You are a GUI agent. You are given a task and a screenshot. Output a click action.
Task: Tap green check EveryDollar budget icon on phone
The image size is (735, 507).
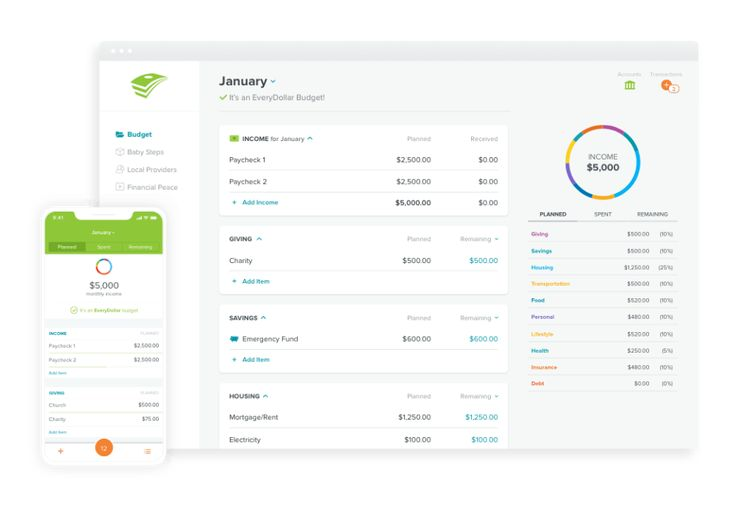[x=74, y=310]
